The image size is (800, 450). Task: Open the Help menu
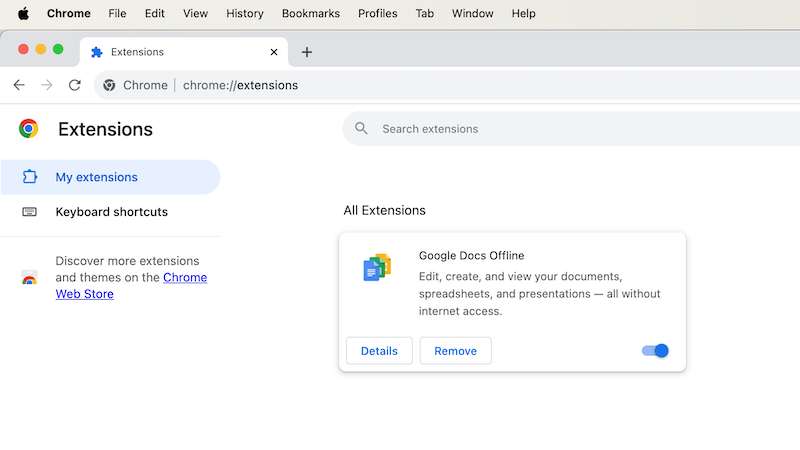click(x=523, y=14)
